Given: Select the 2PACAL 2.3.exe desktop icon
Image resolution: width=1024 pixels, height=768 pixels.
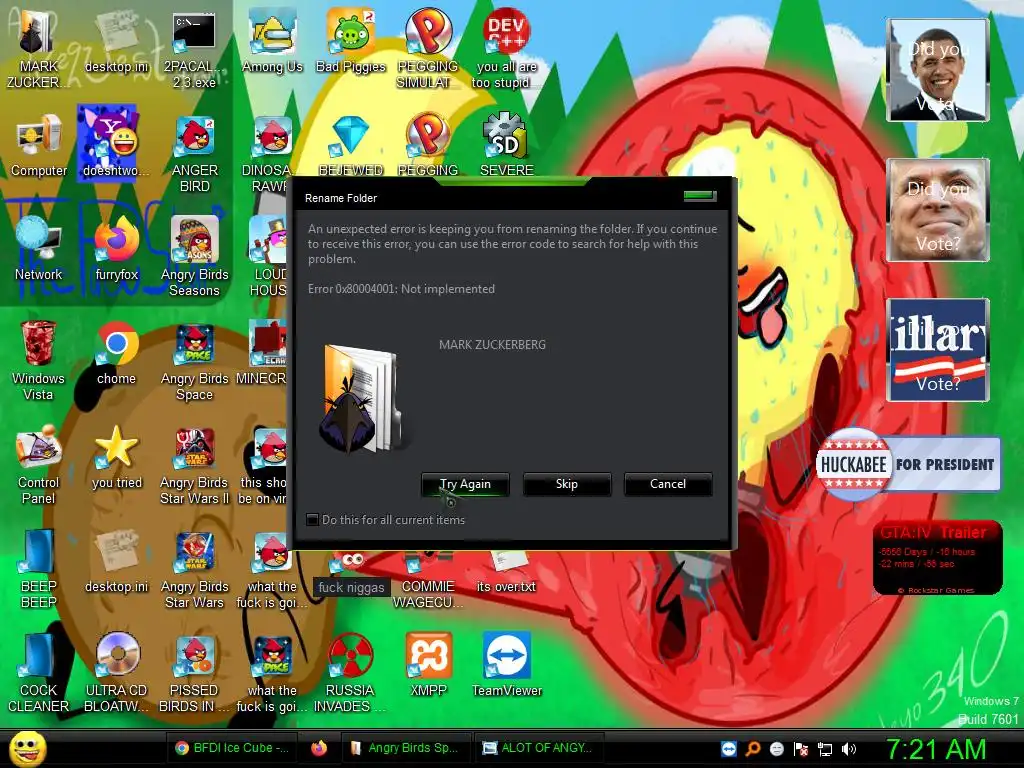Looking at the screenshot, I should (194, 51).
